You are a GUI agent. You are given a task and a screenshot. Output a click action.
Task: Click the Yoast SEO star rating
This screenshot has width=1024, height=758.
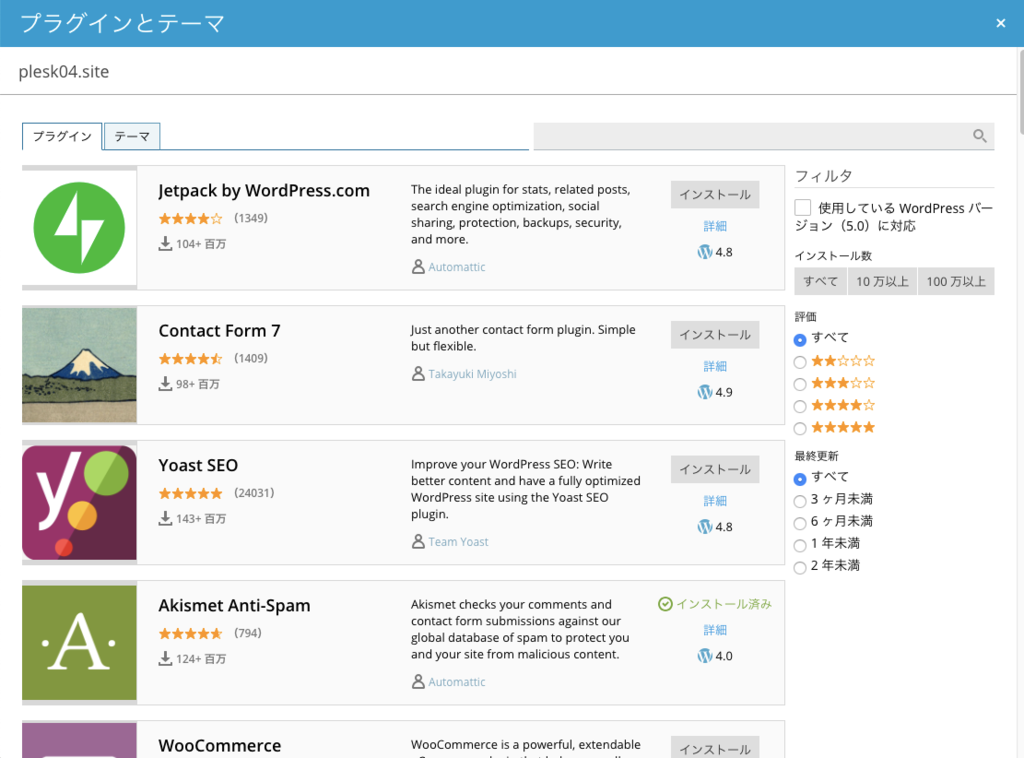click(x=191, y=493)
